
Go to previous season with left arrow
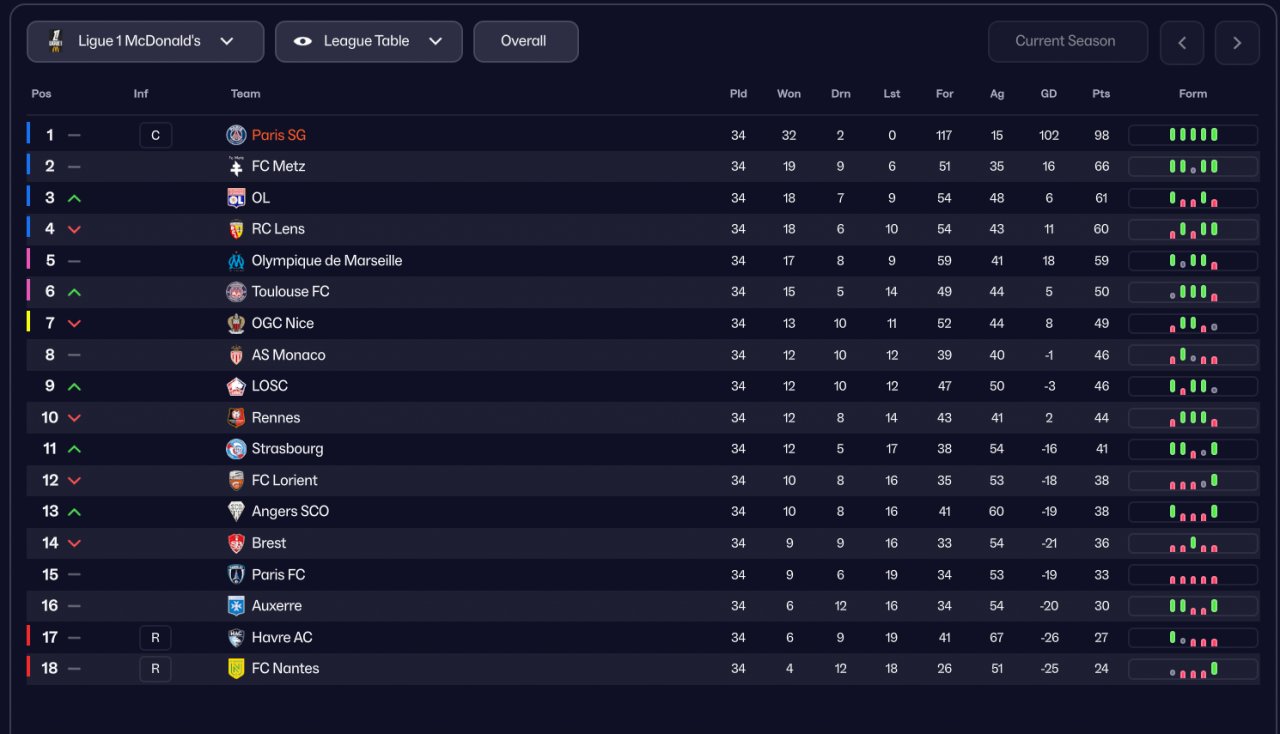[x=1182, y=42]
